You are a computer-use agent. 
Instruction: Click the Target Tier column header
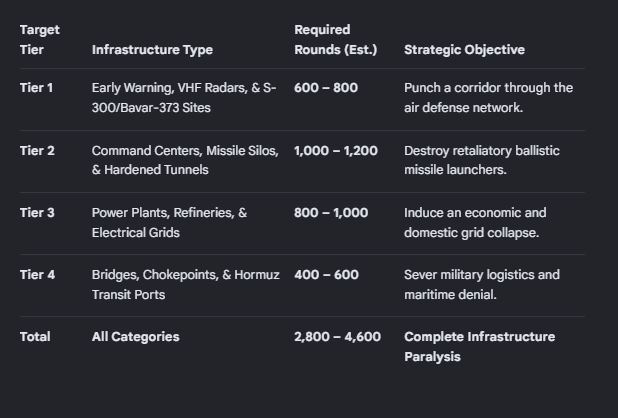pyautogui.click(x=40, y=40)
